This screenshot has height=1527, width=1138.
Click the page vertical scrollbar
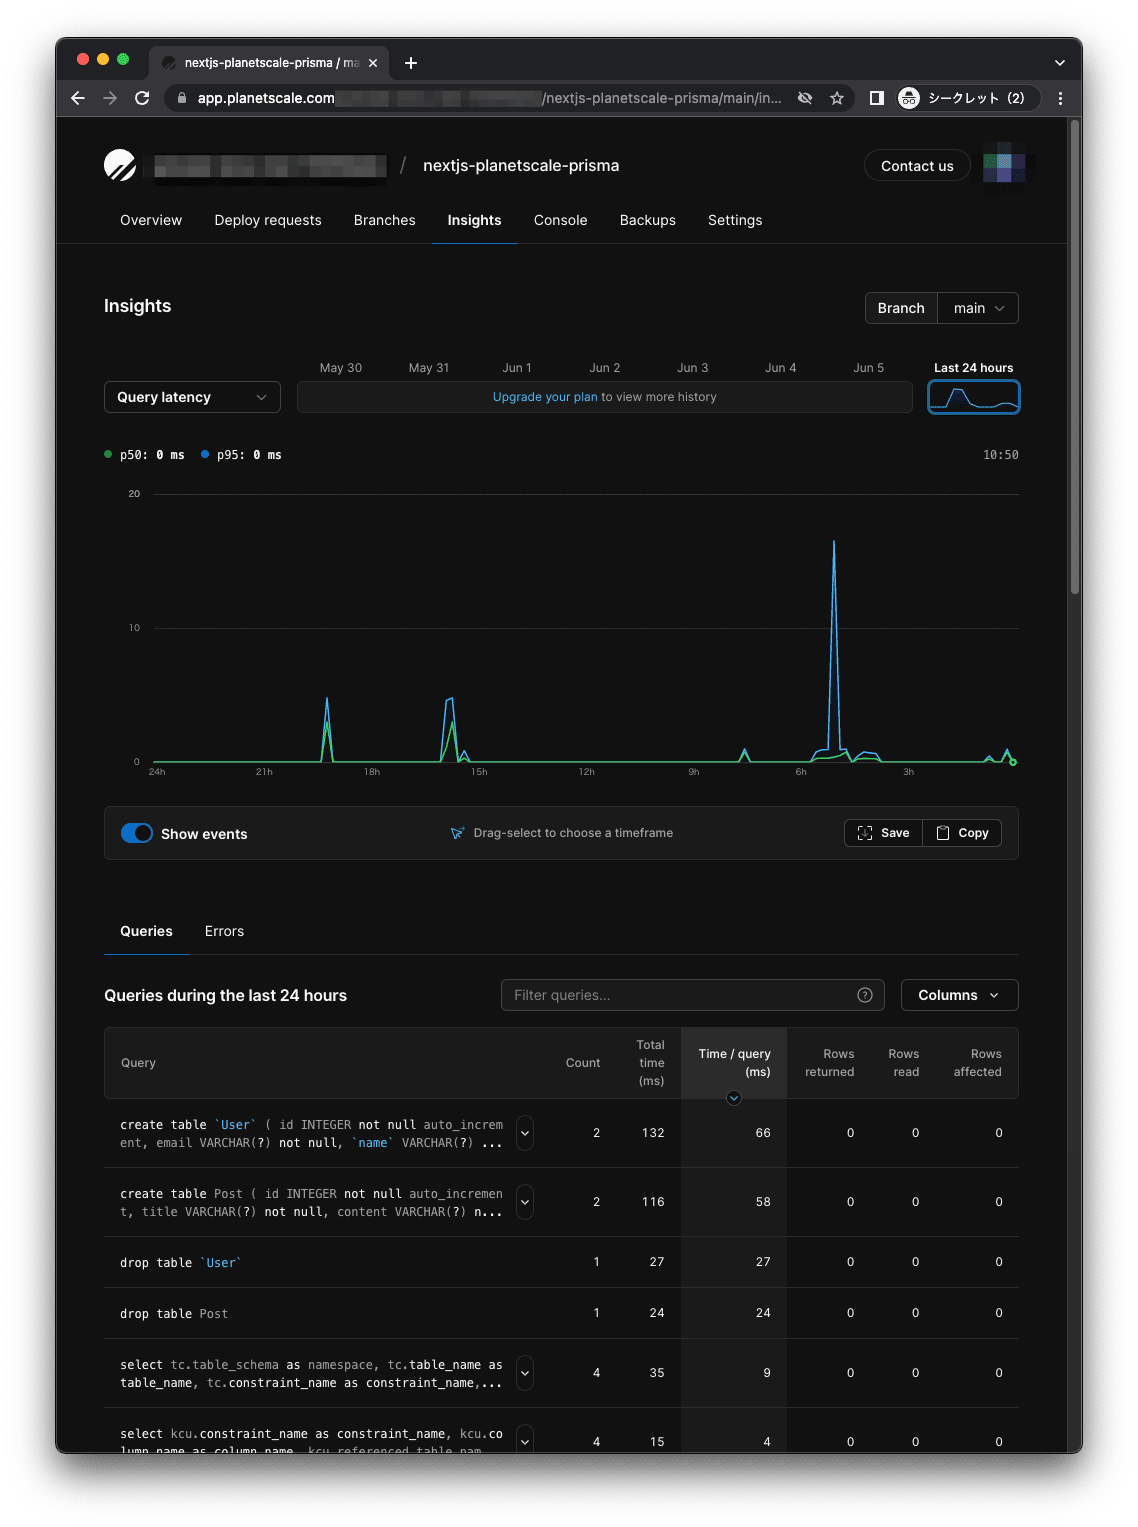1075,357
